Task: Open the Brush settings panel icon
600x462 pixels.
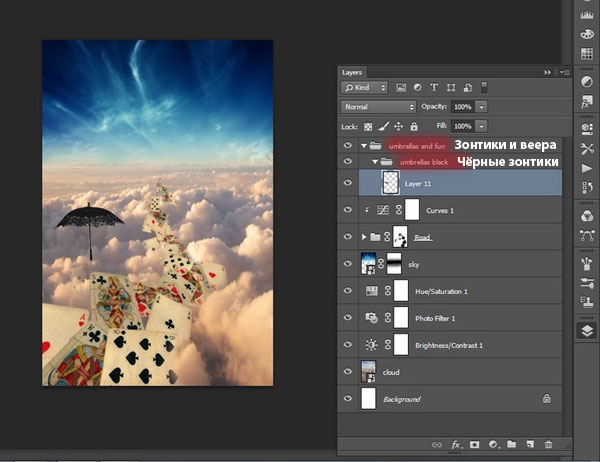Action: coord(587,283)
